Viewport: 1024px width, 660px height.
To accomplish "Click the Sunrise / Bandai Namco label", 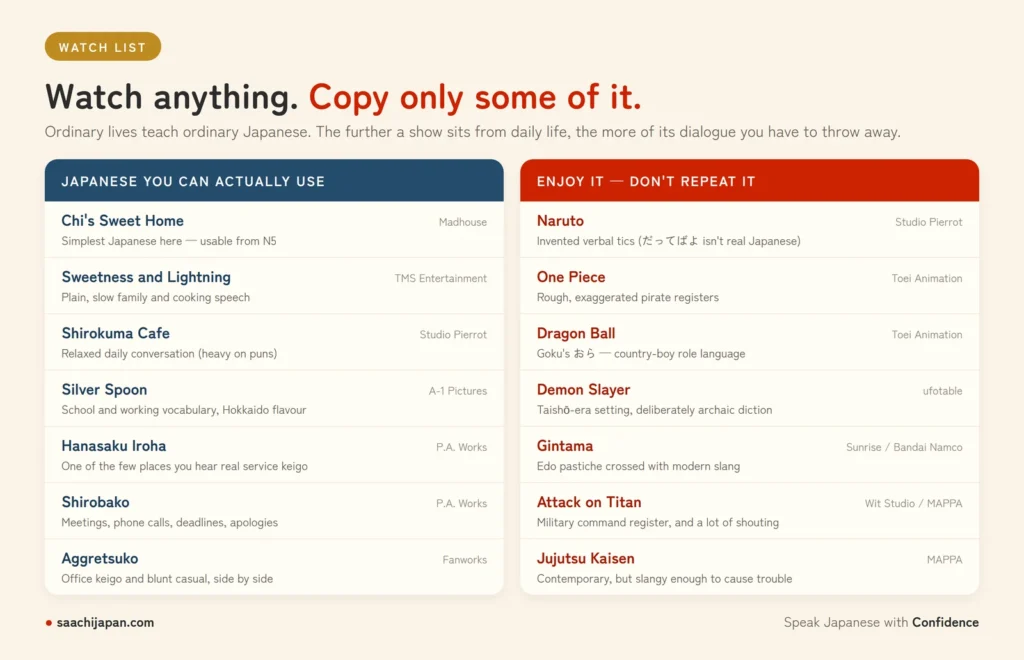I will (x=904, y=447).
